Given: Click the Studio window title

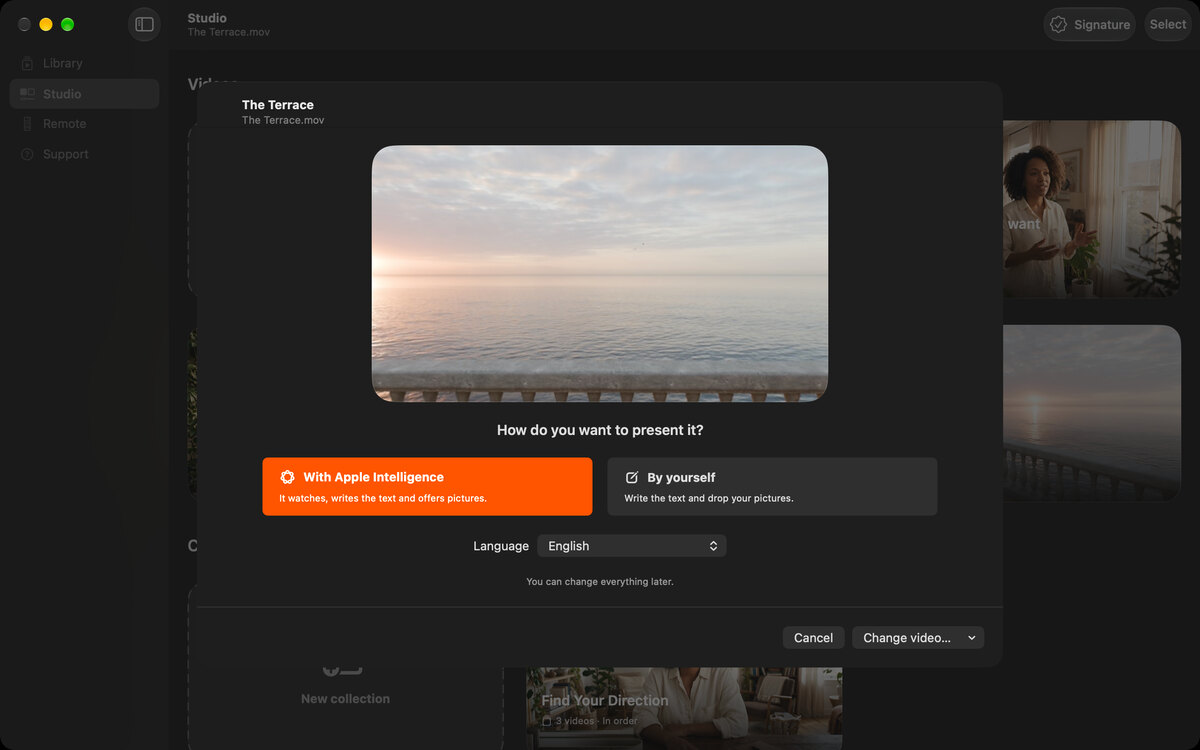Looking at the screenshot, I should pyautogui.click(x=207, y=18).
